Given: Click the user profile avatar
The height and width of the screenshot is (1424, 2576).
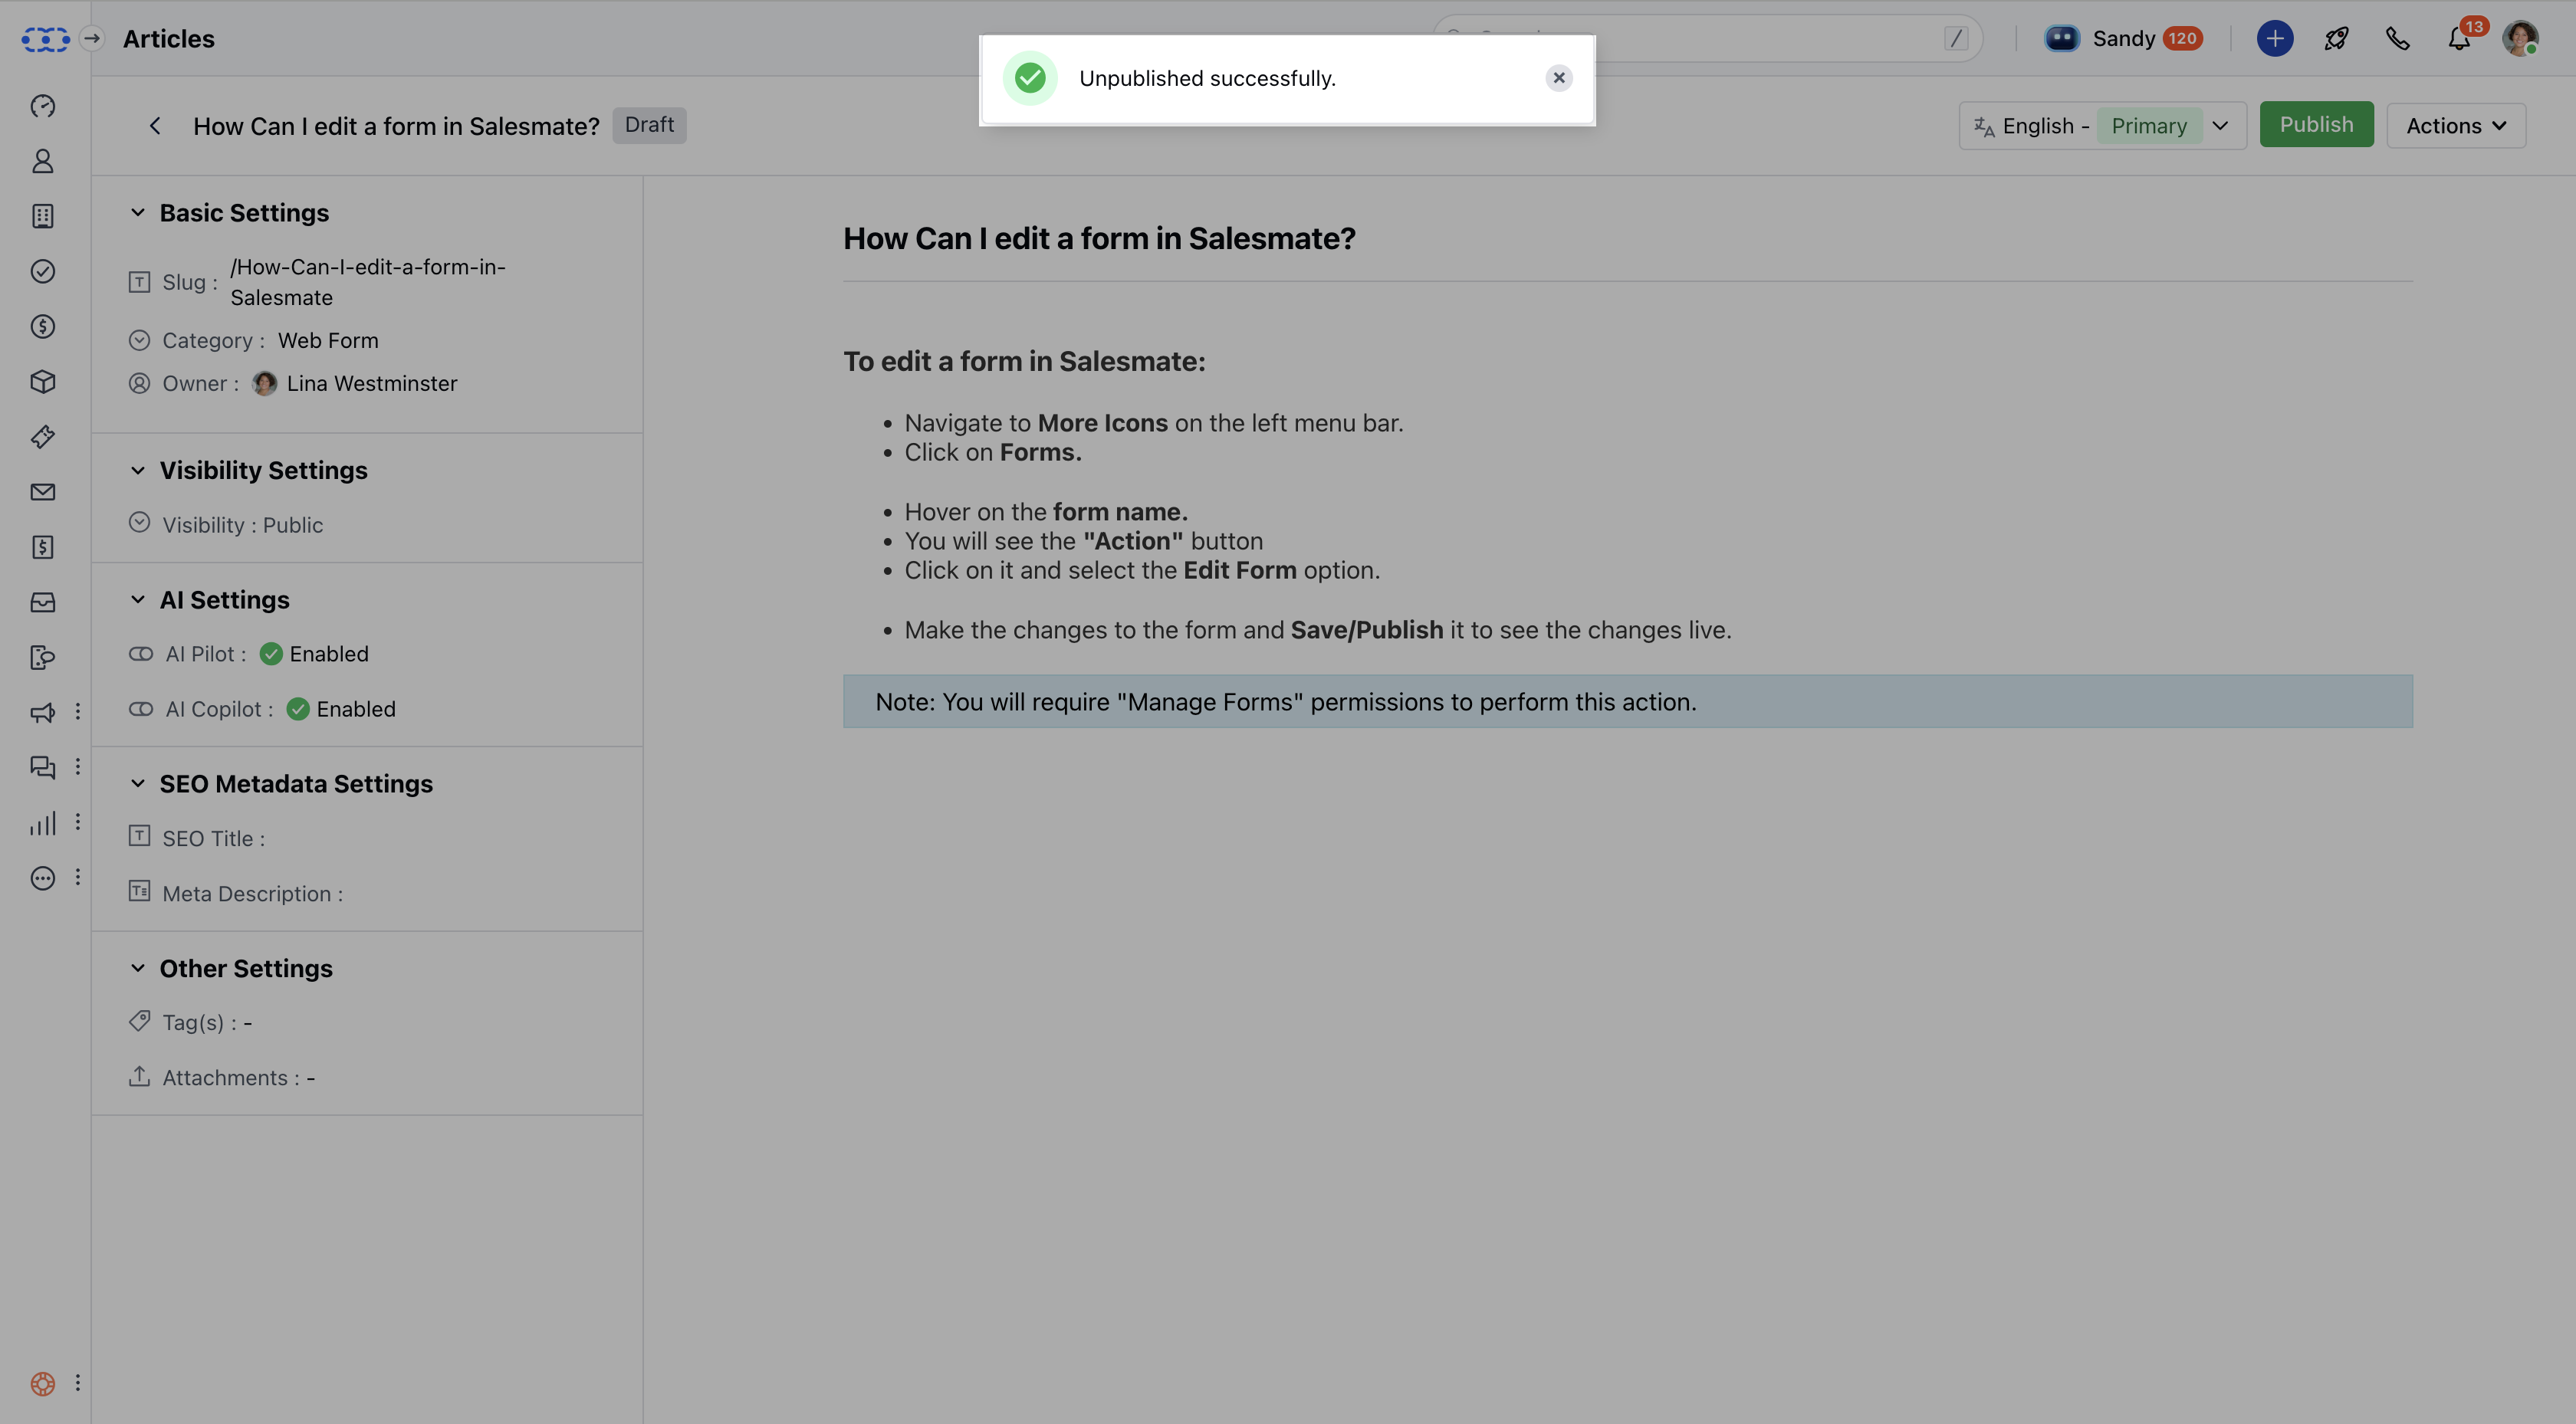Looking at the screenshot, I should 2519,39.
